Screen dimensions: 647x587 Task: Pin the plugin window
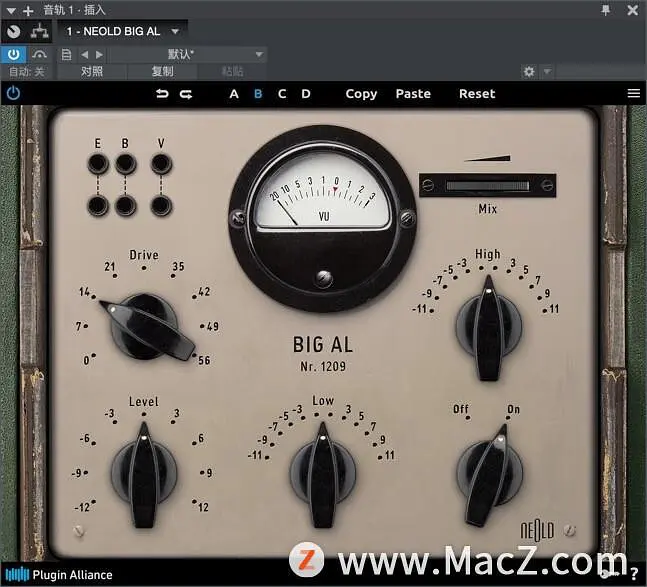point(605,10)
